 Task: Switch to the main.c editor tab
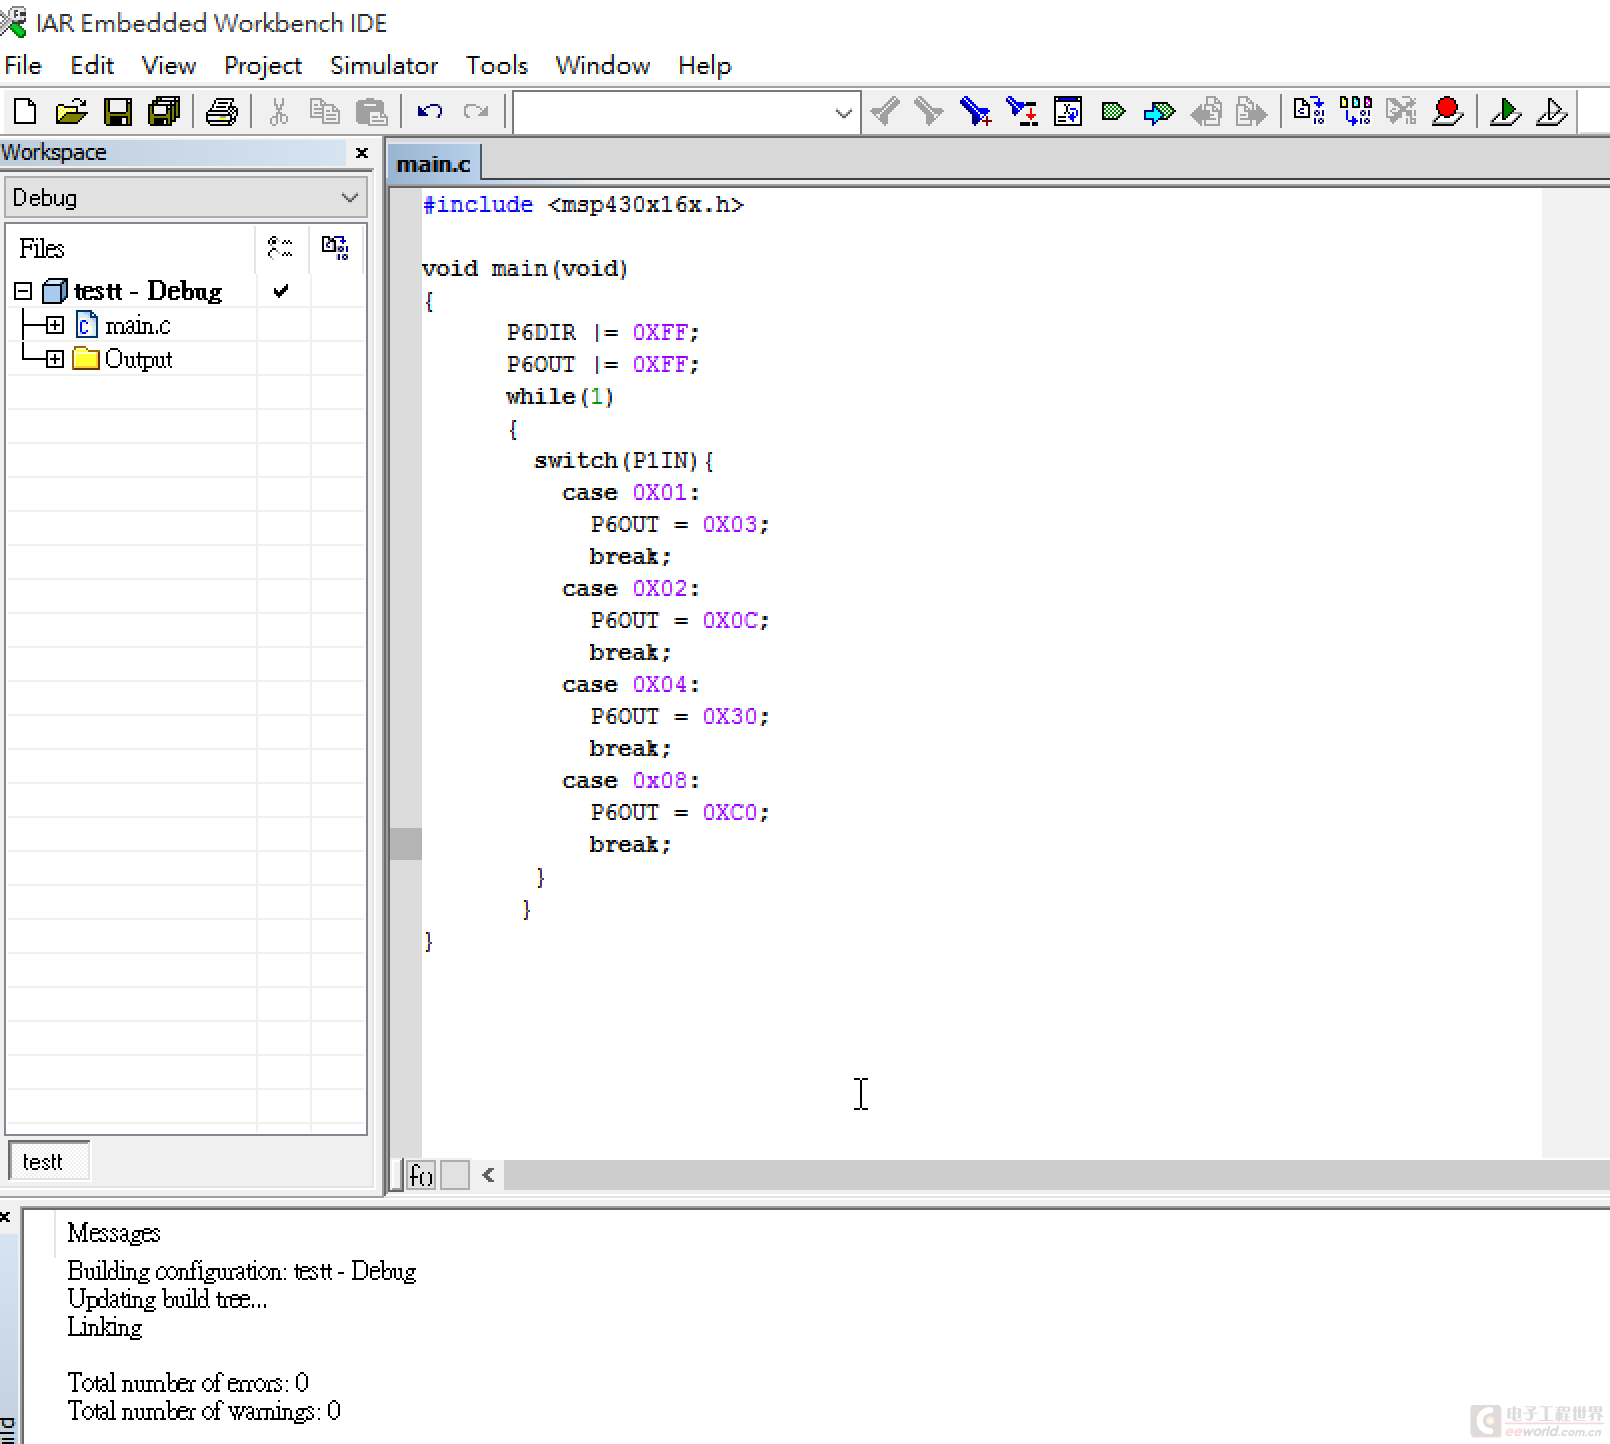pyautogui.click(x=433, y=163)
